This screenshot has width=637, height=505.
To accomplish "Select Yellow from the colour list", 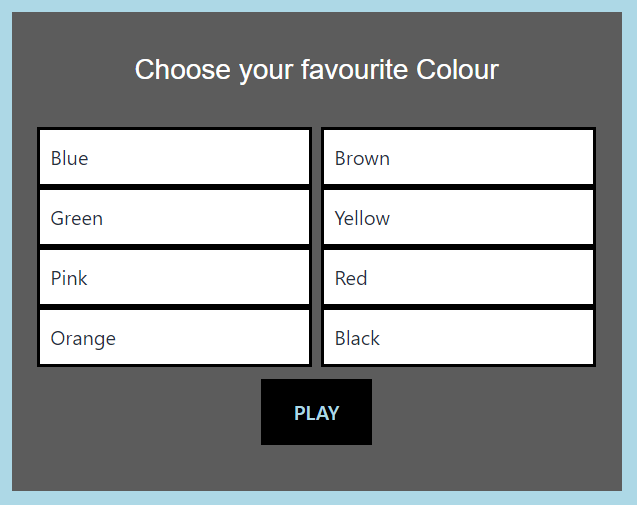I will (x=458, y=217).
